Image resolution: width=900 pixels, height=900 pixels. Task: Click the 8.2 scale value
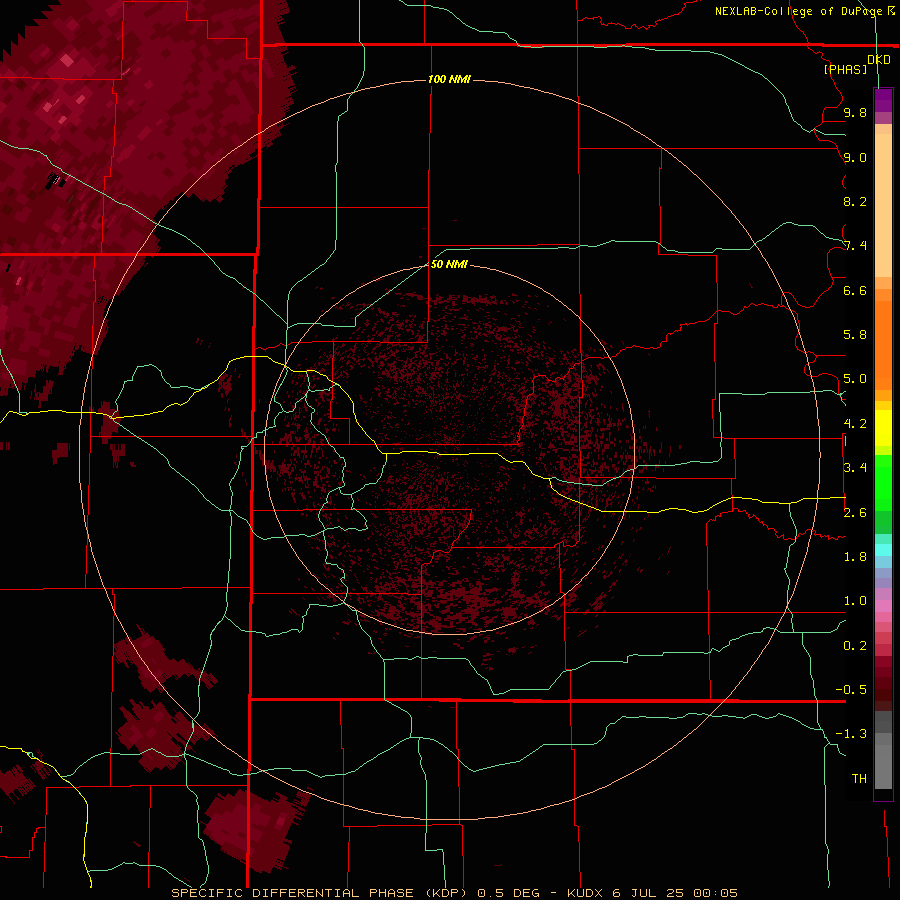coord(855,201)
